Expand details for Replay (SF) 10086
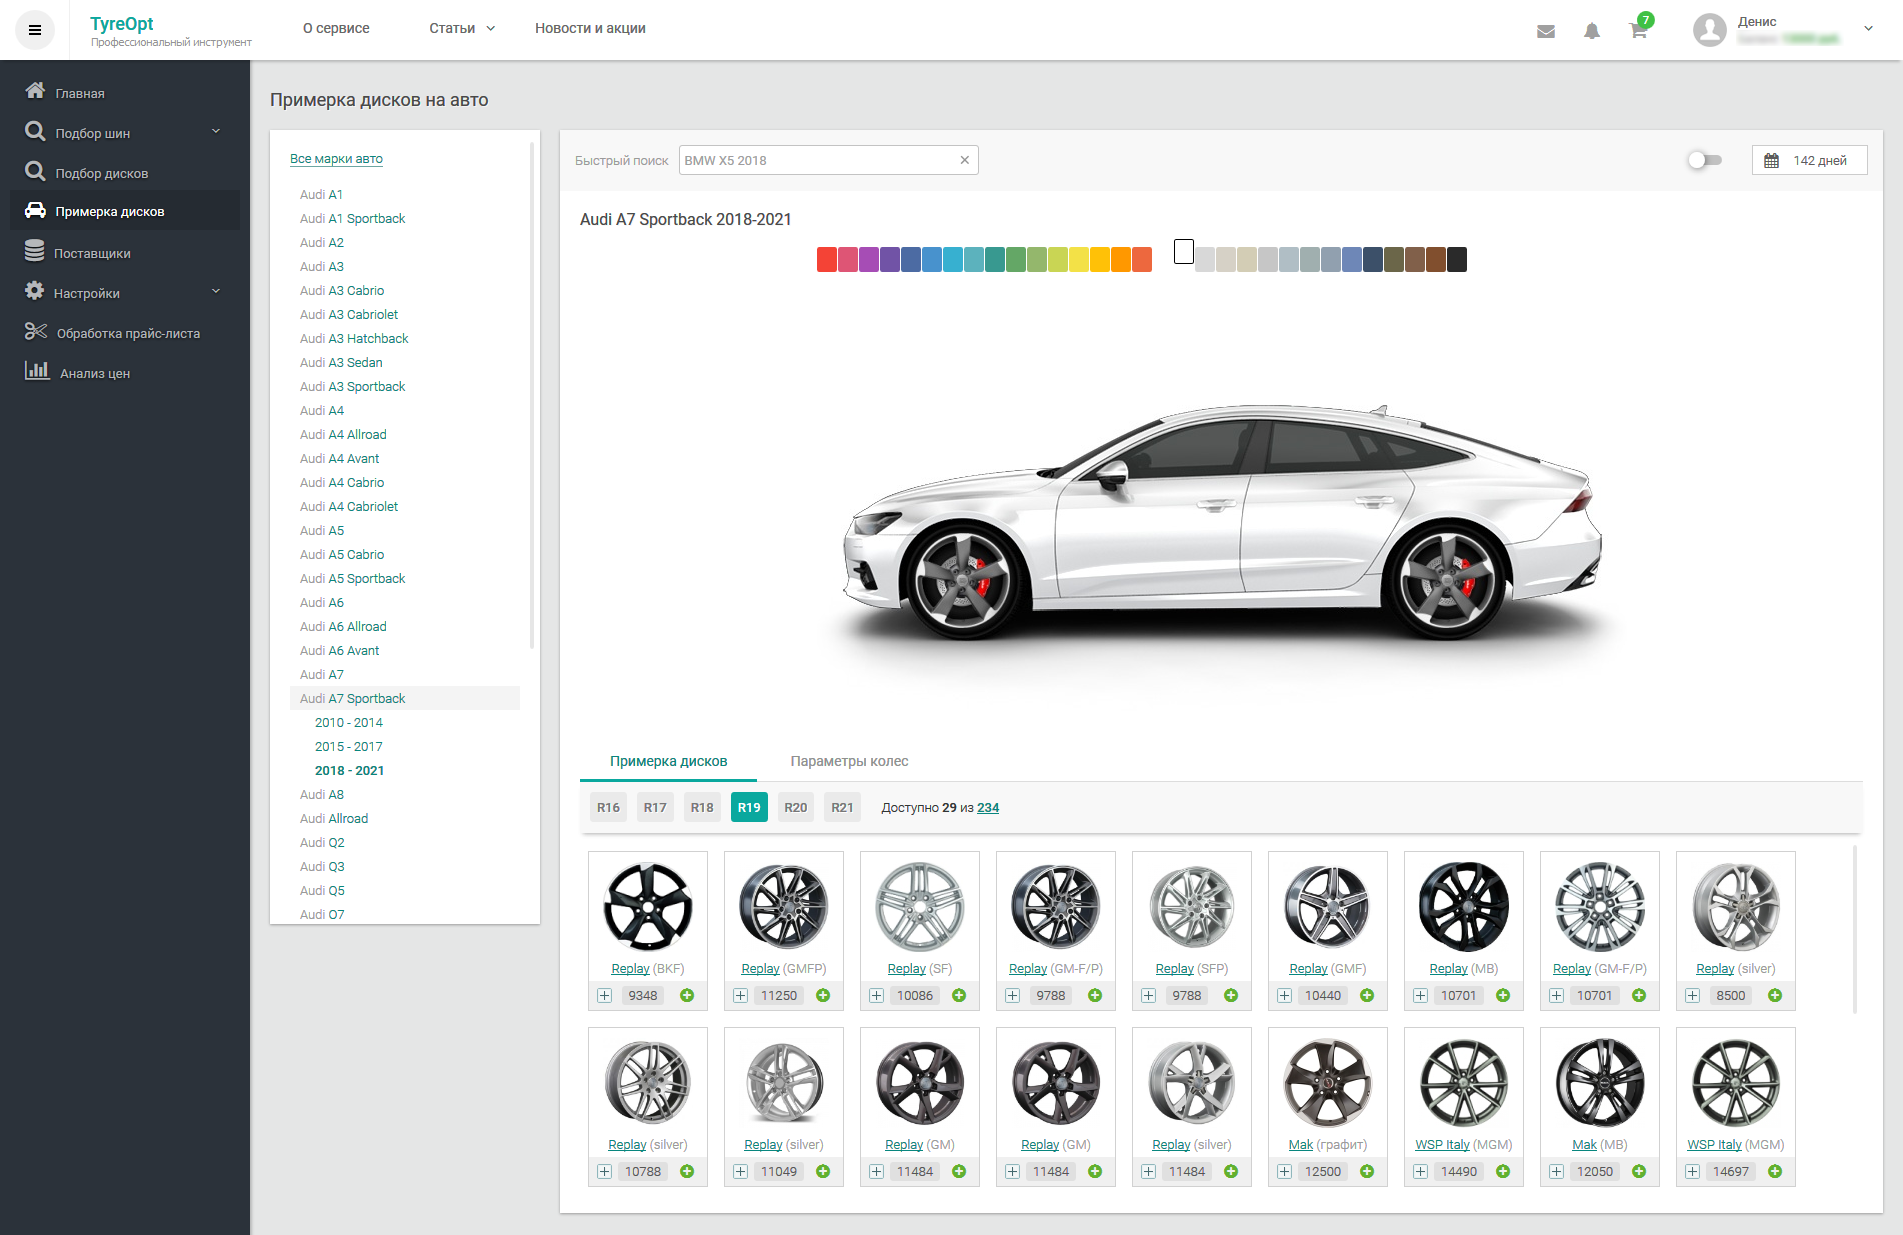Viewport: 1903px width, 1235px height. coord(877,995)
